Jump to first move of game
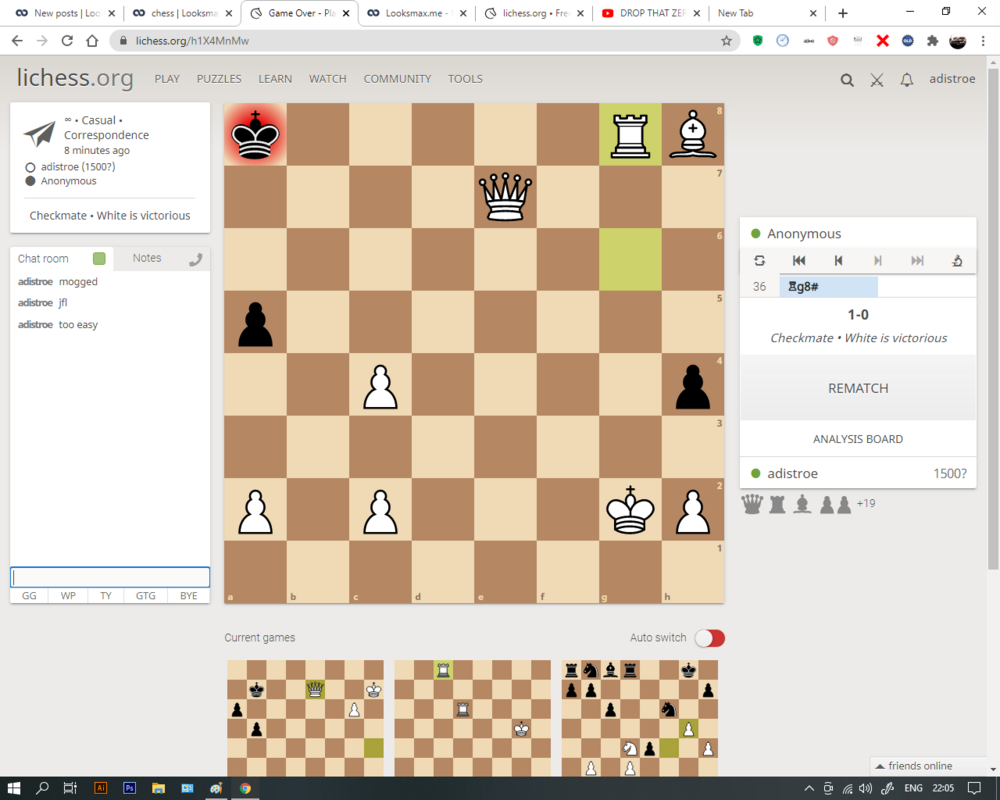 click(x=799, y=260)
